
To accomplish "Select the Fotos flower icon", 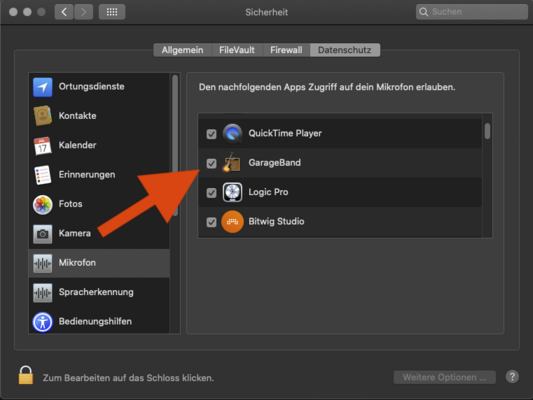I will [x=42, y=204].
